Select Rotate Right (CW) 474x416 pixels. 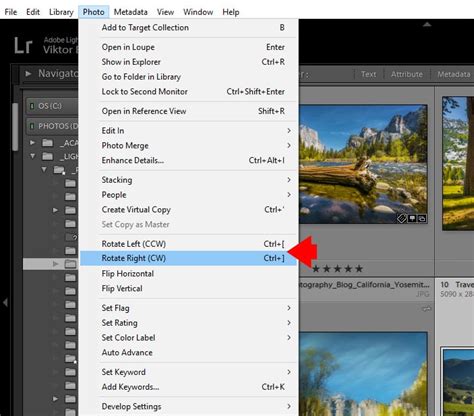tap(188, 258)
